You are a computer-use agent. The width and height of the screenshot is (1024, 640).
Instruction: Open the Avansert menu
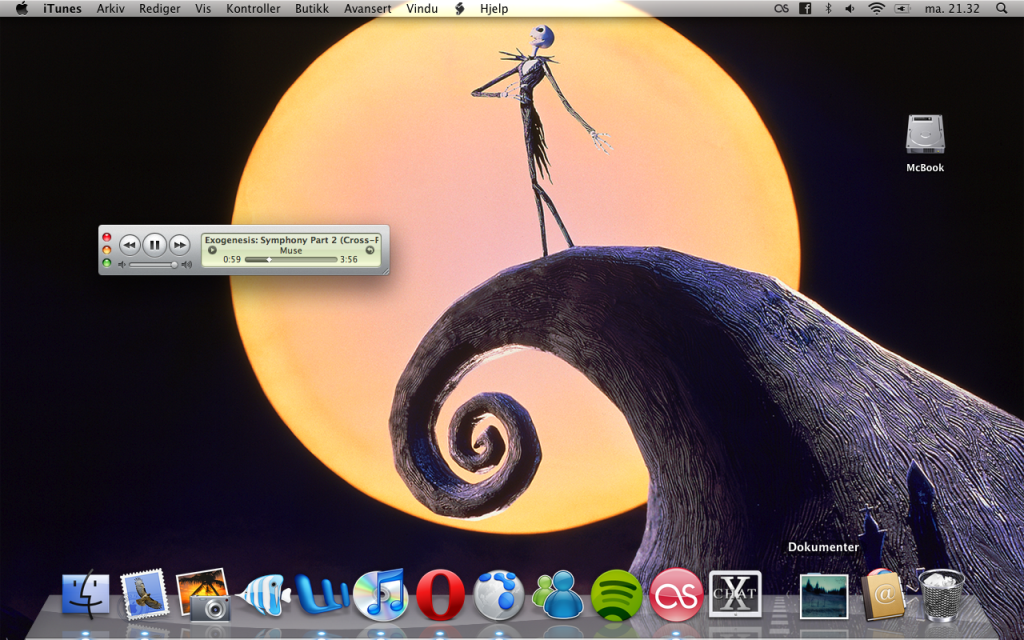pyautogui.click(x=368, y=8)
